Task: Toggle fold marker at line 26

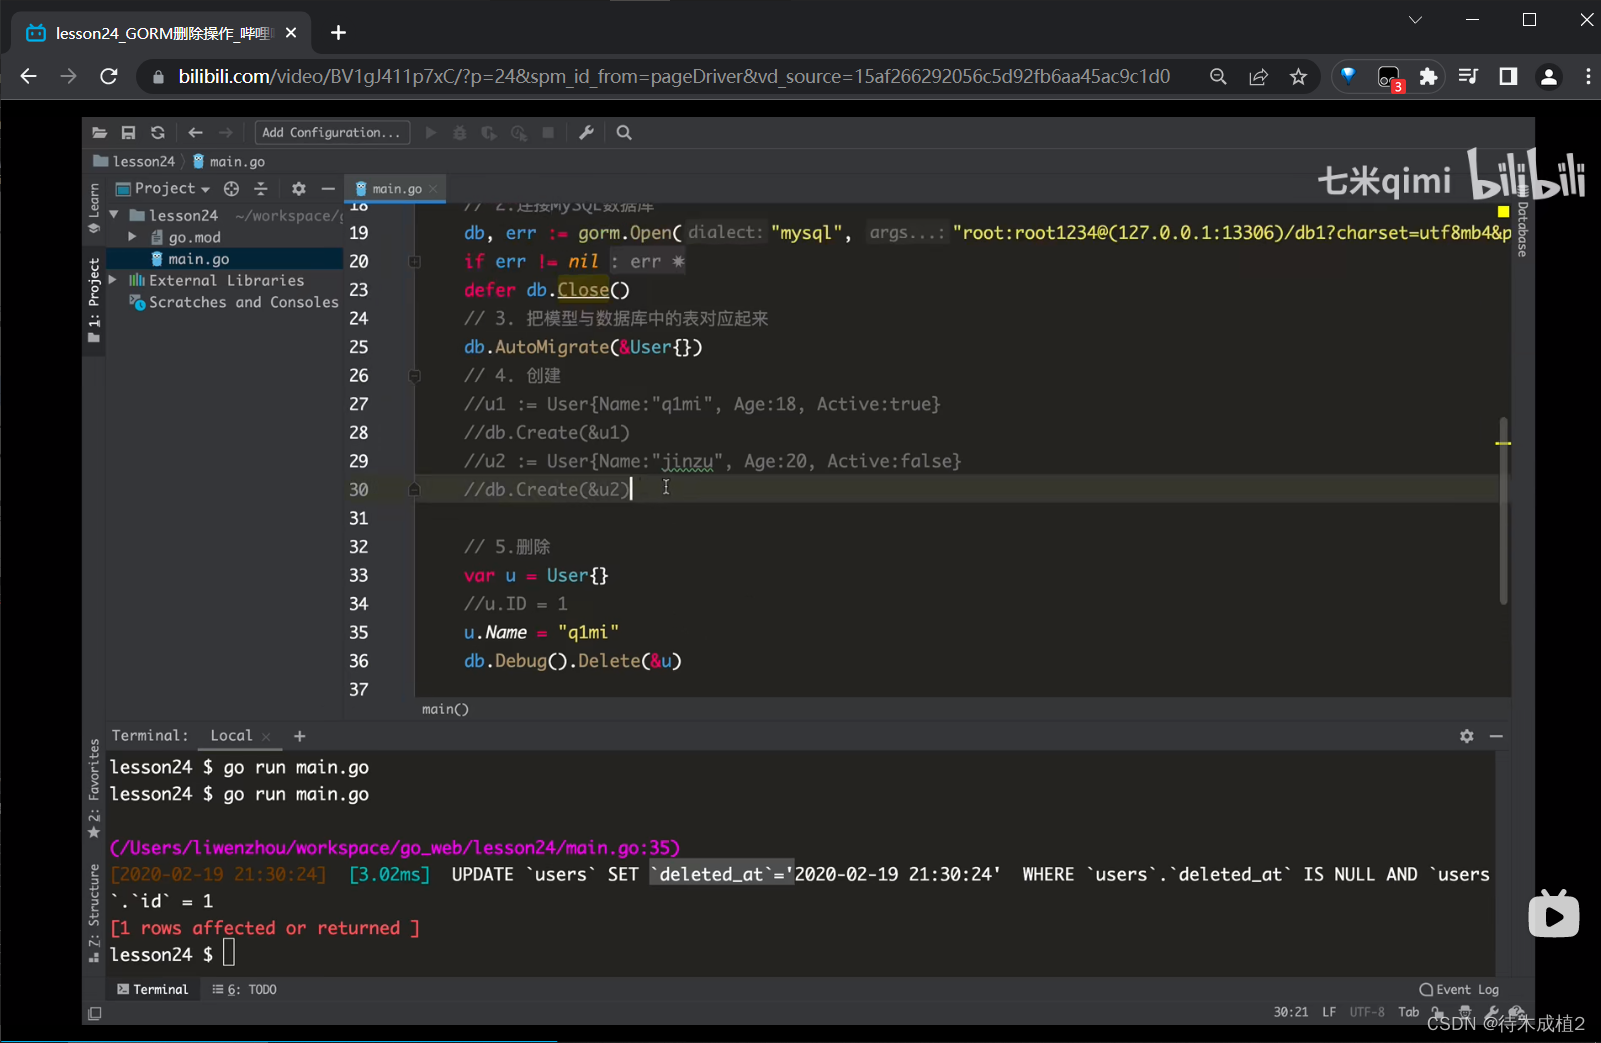Action: point(414,376)
